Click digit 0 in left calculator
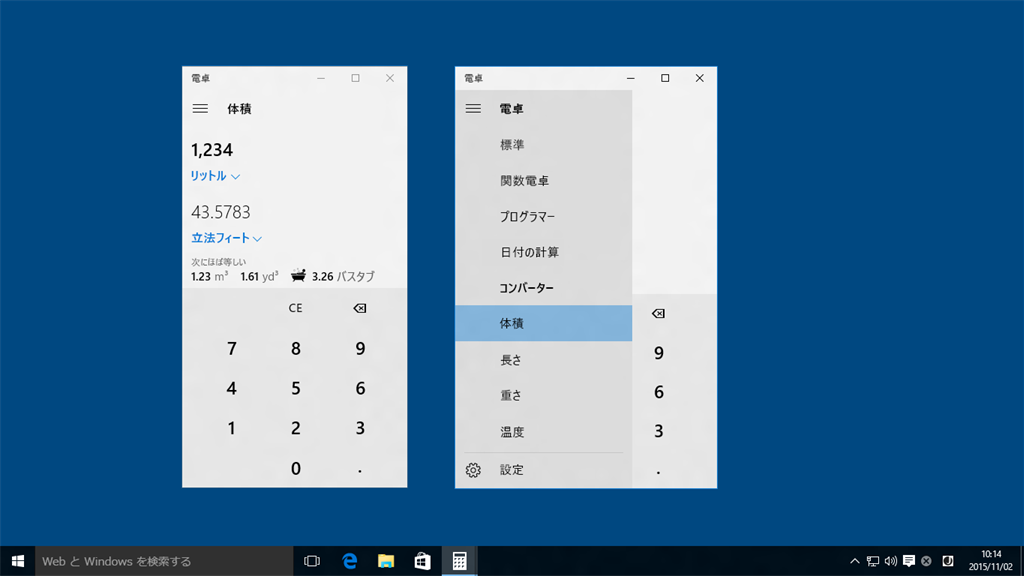Viewport: 1024px width, 576px height. (x=295, y=468)
